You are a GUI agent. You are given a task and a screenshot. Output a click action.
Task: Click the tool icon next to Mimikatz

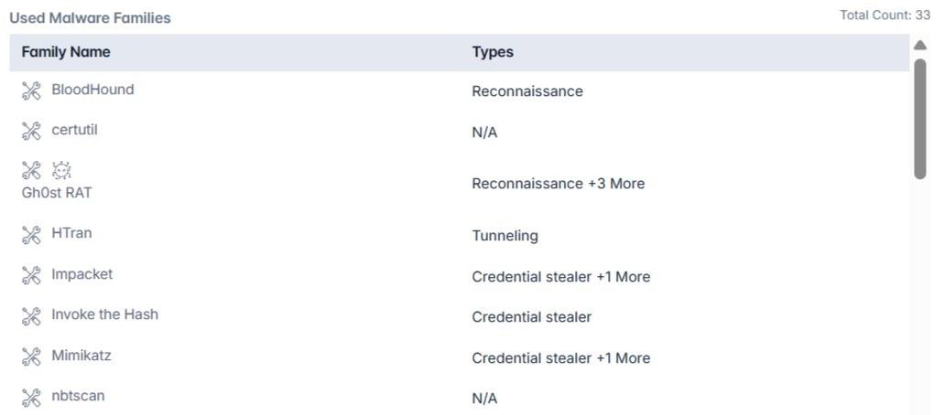click(x=31, y=355)
